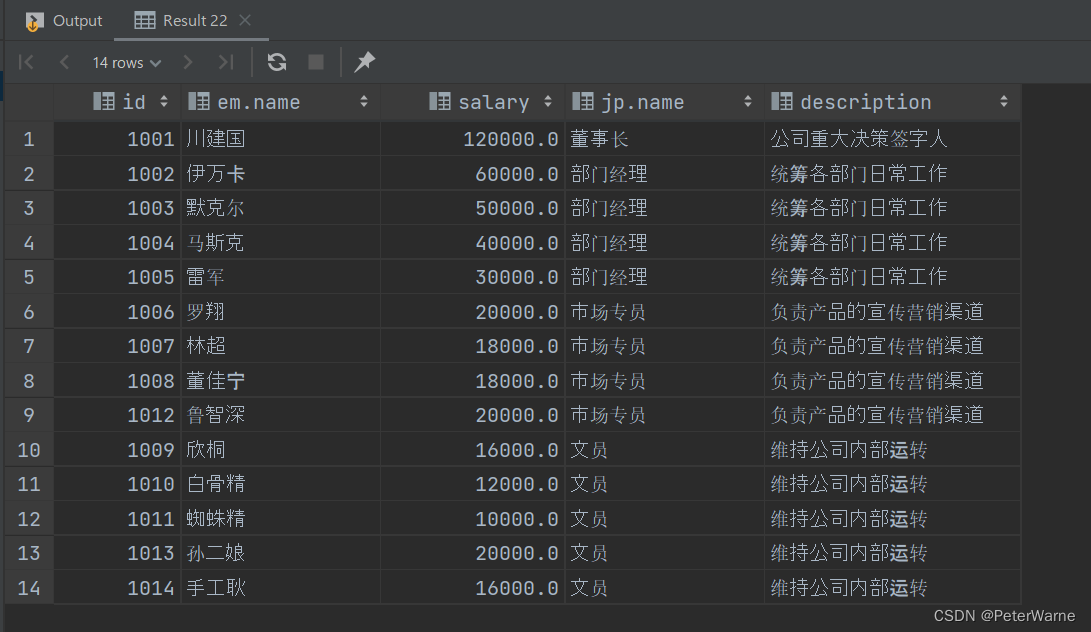
Task: Pin the result tab
Action: (x=365, y=62)
